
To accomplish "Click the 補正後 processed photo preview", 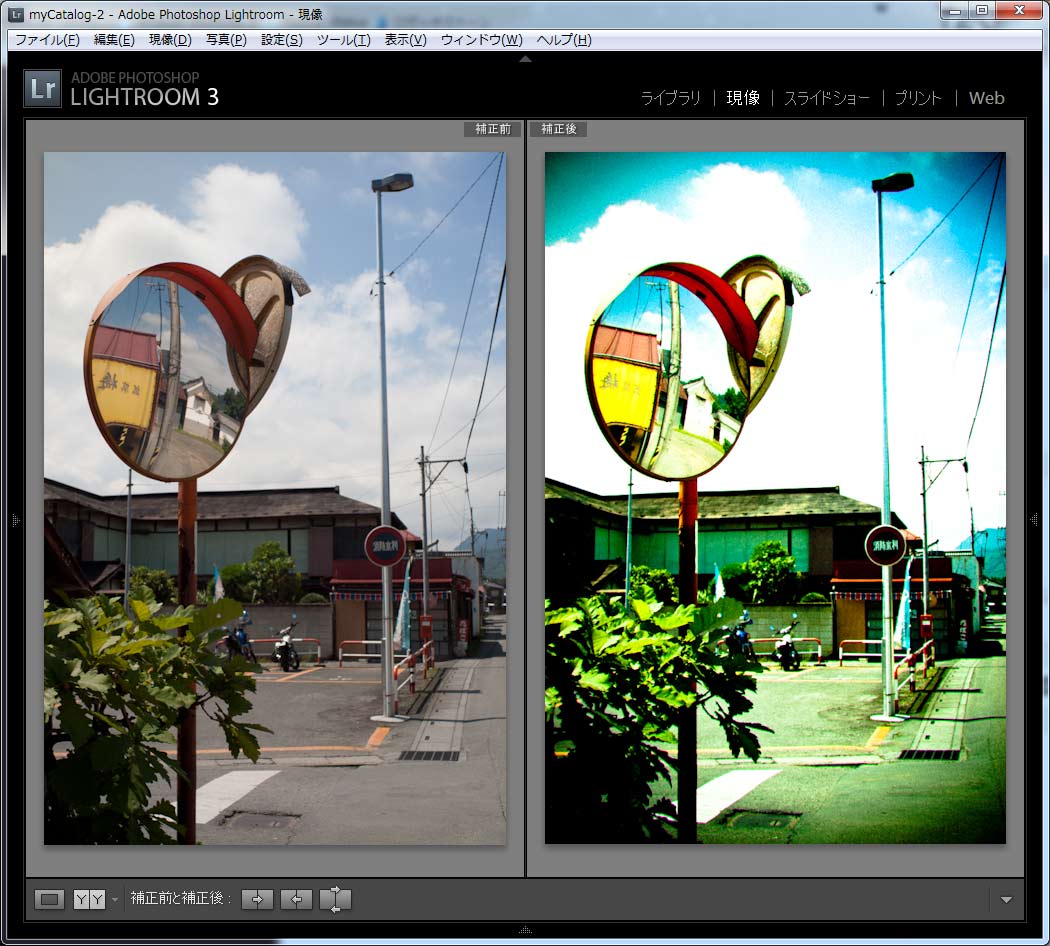I will coord(775,497).
